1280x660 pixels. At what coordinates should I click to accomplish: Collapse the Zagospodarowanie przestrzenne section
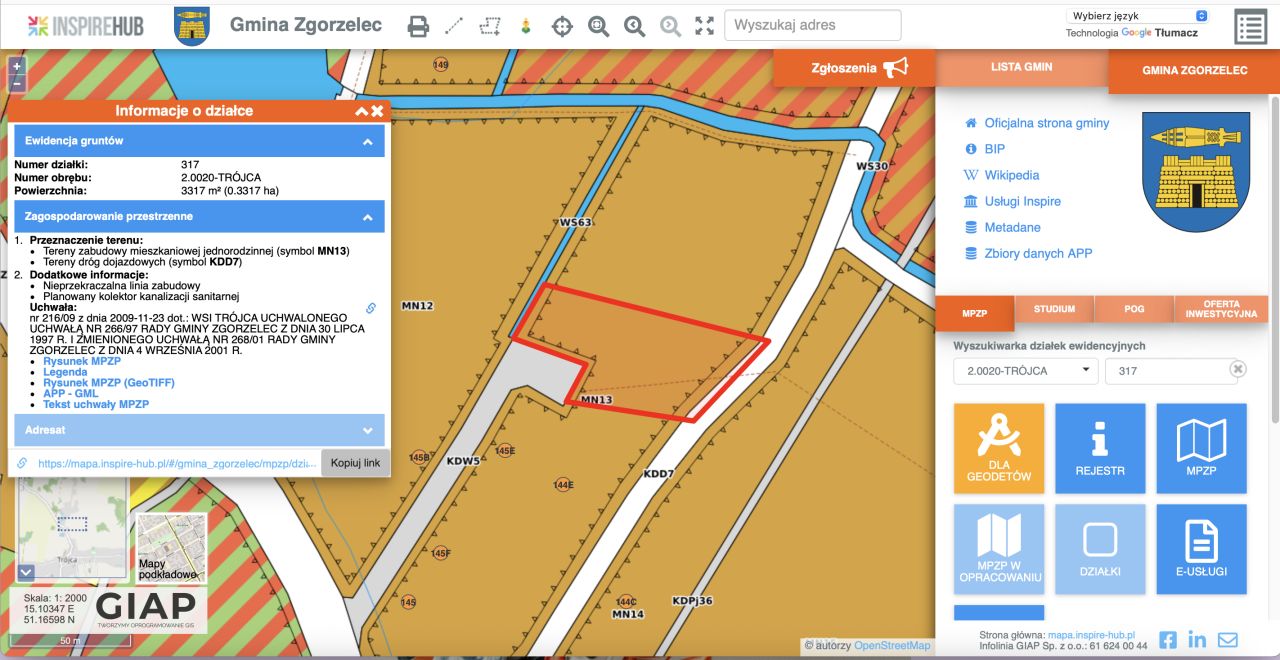[367, 216]
